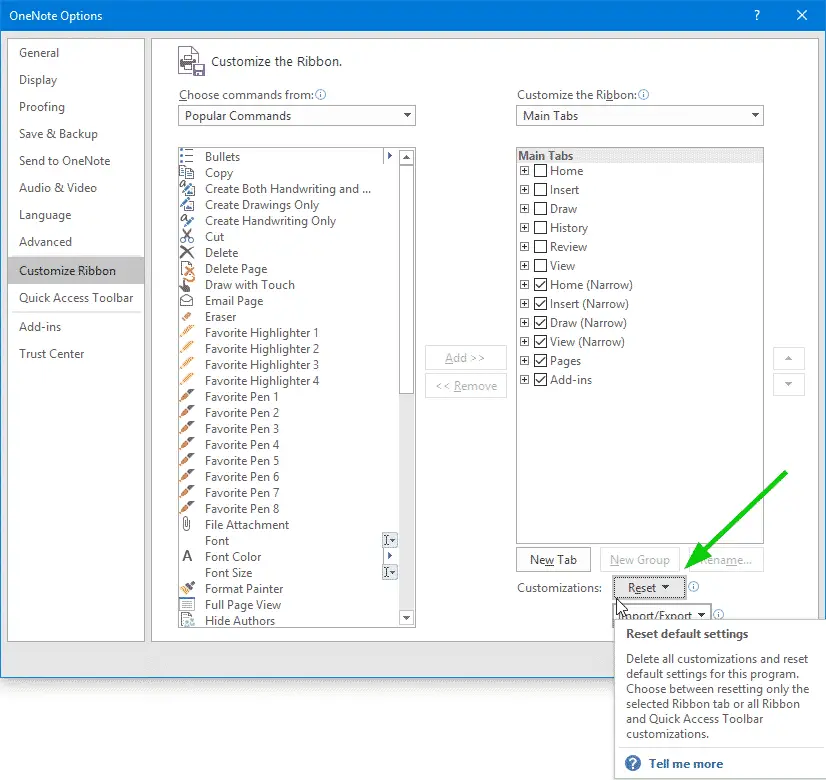The image size is (826, 780).
Task: Click the Hide Authors icon
Action: click(187, 620)
